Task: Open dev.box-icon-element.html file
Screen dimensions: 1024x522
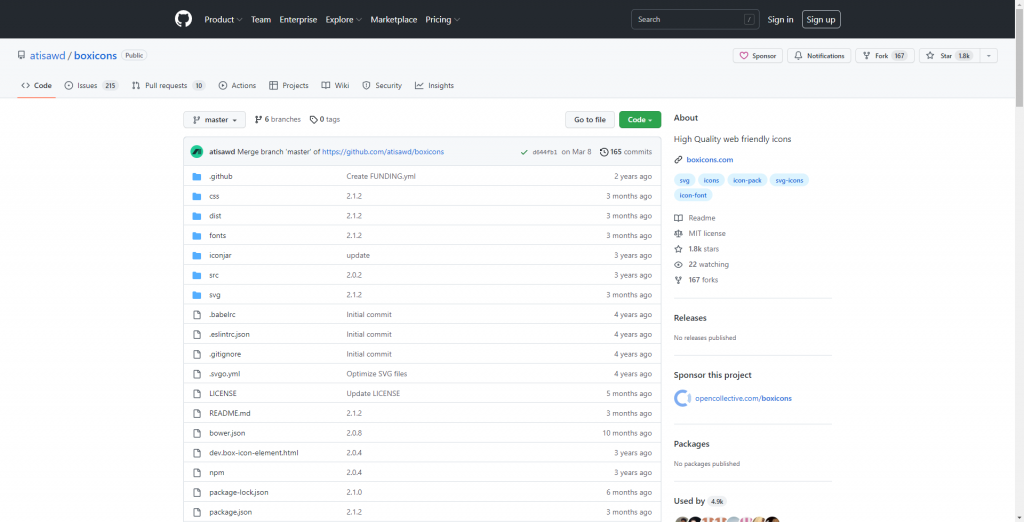Action: click(x=254, y=453)
